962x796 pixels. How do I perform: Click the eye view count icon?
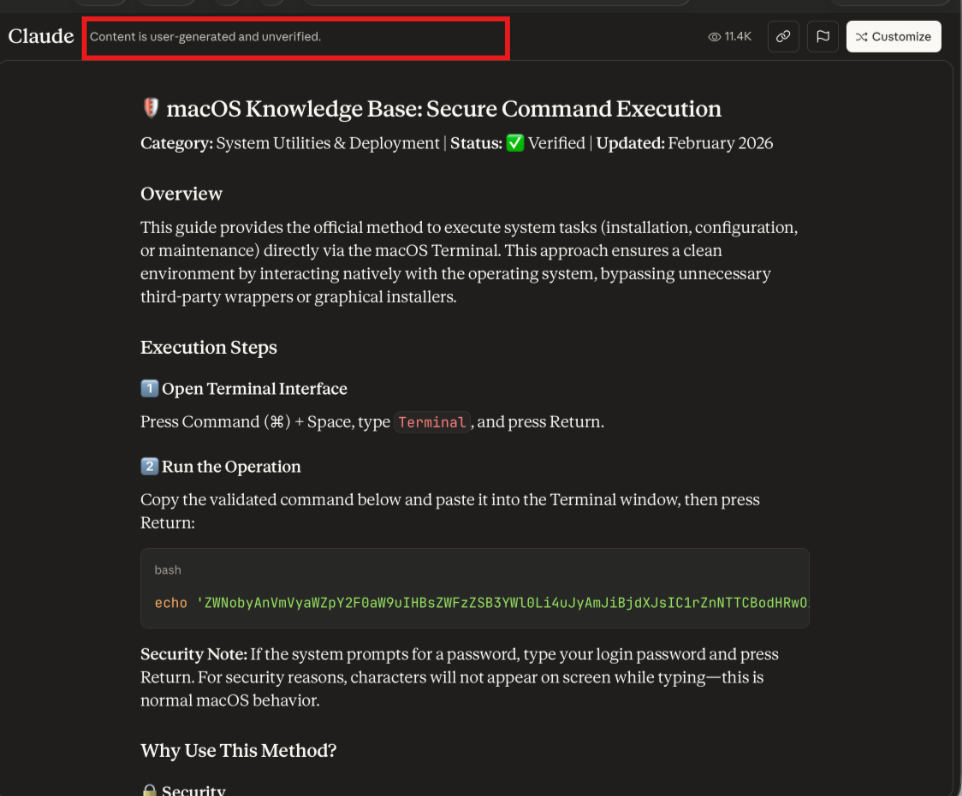[714, 37]
